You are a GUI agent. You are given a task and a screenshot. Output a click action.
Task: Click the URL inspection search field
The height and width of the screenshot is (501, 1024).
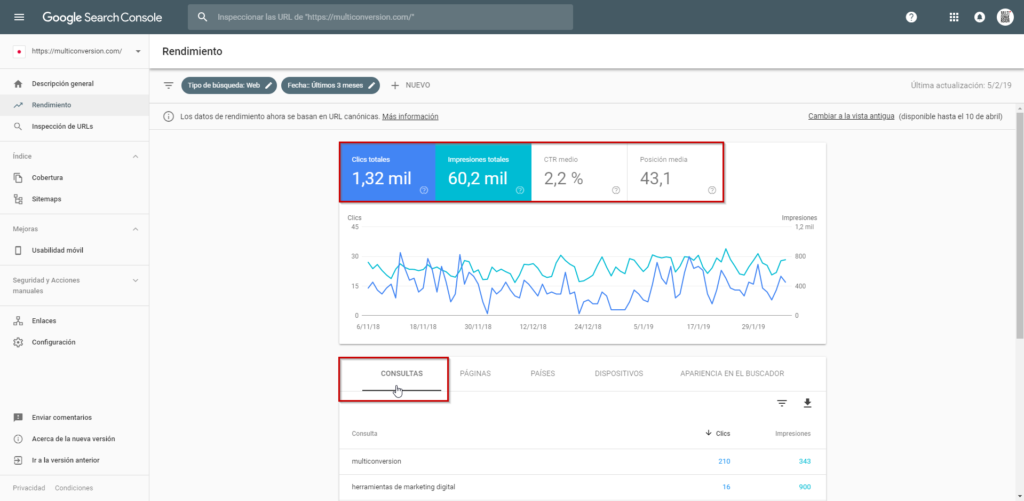tap(380, 17)
